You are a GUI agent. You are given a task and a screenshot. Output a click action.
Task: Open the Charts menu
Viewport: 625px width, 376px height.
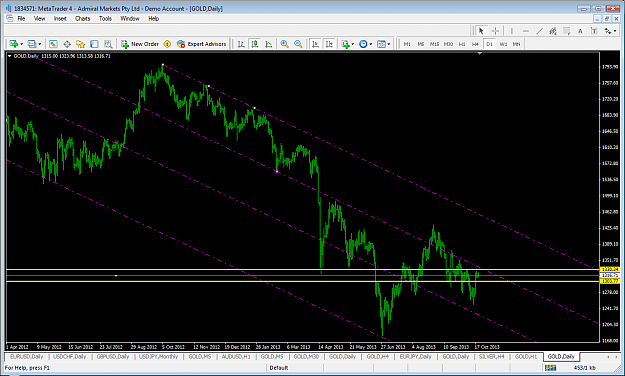(83, 18)
